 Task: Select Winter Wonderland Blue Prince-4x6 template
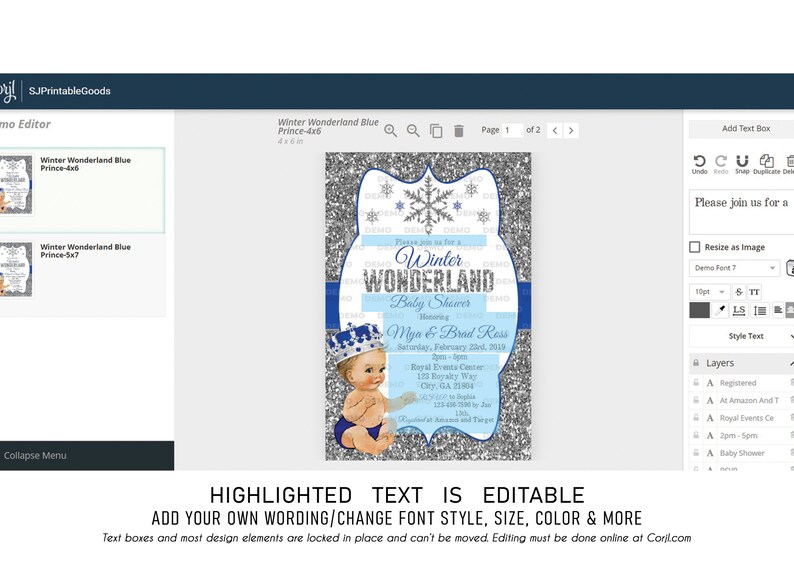pyautogui.click(x=82, y=190)
